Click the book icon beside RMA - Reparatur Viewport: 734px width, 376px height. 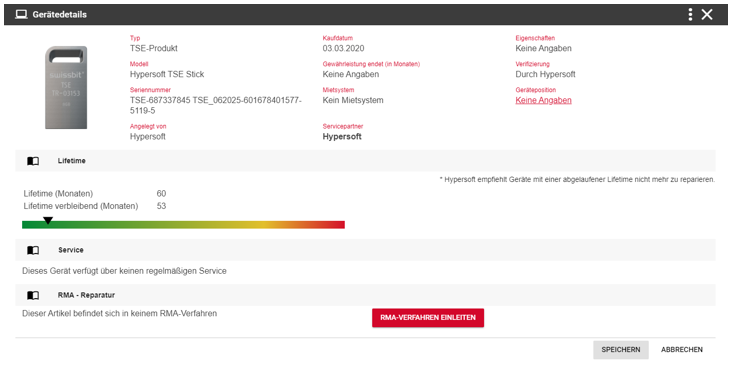33,295
